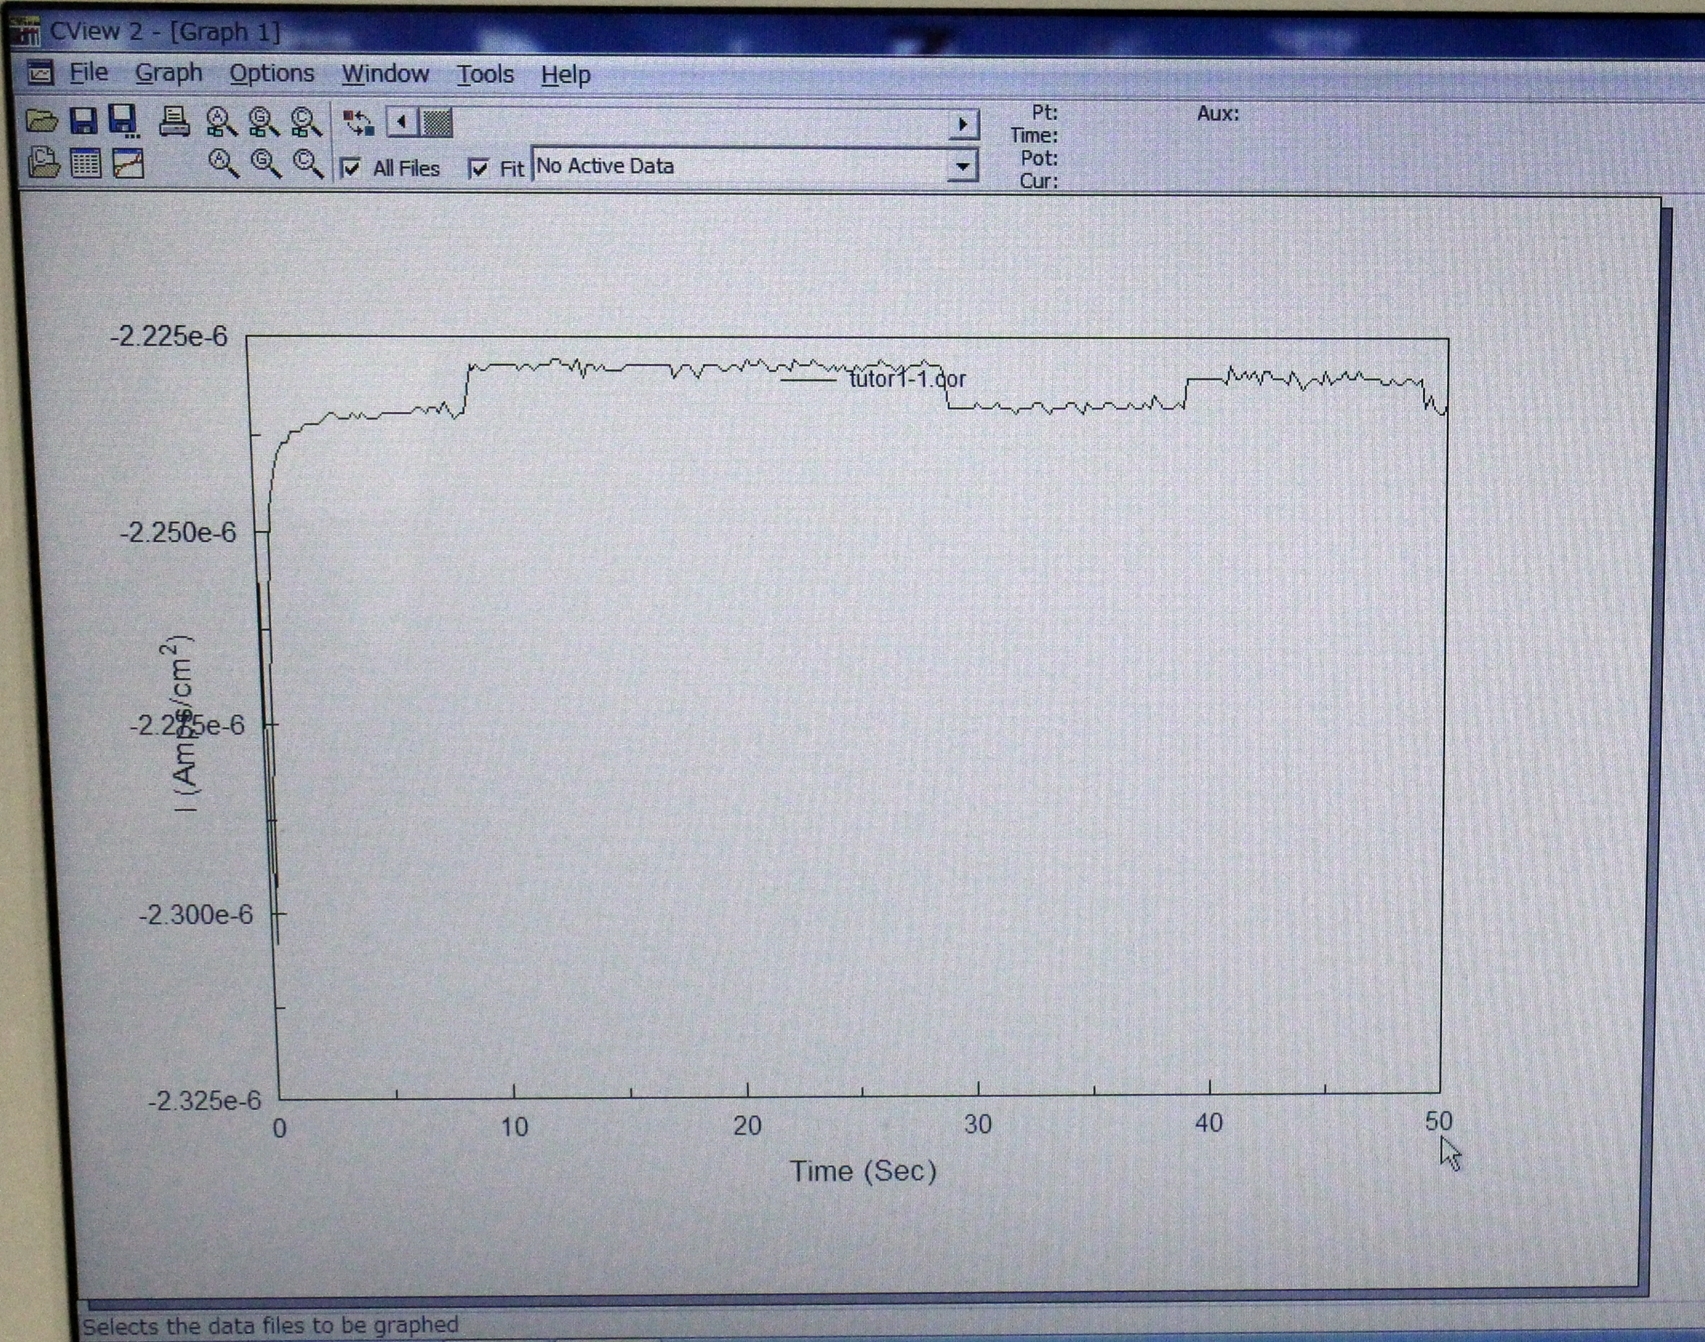The image size is (1705, 1342).
Task: Open the data table grid icon
Action: (86, 163)
